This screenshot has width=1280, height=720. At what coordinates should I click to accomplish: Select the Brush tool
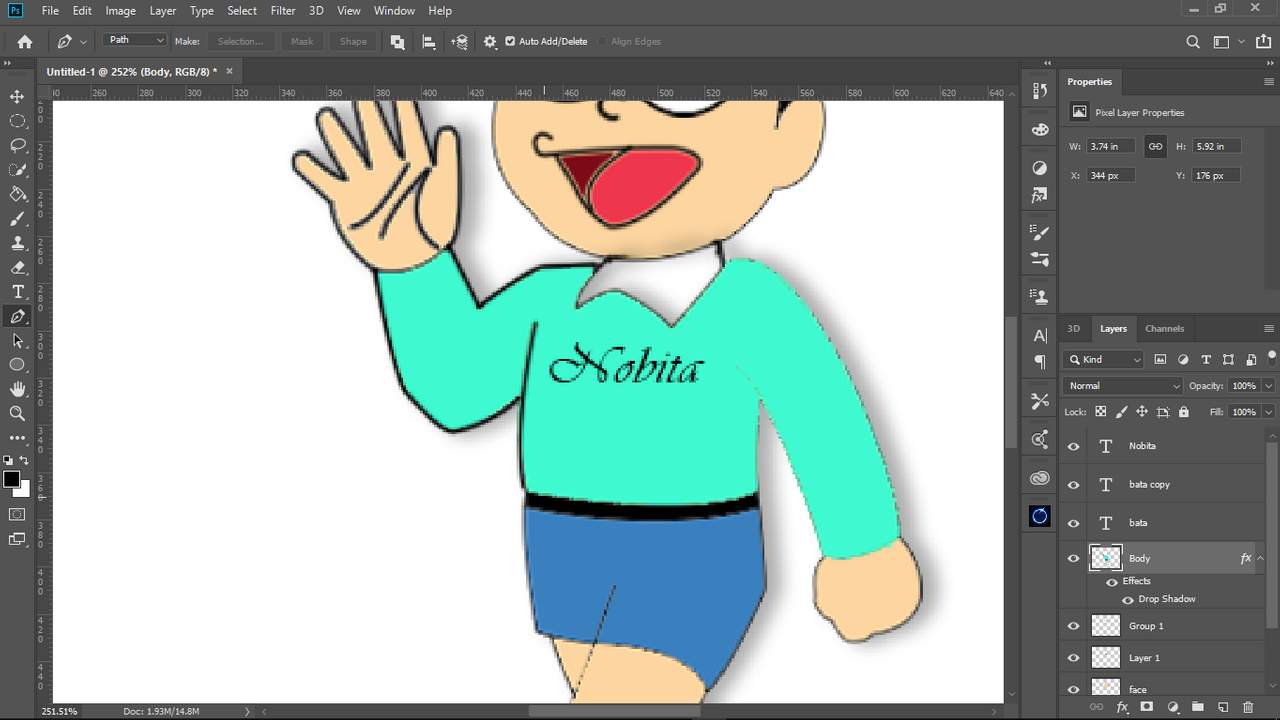17,218
